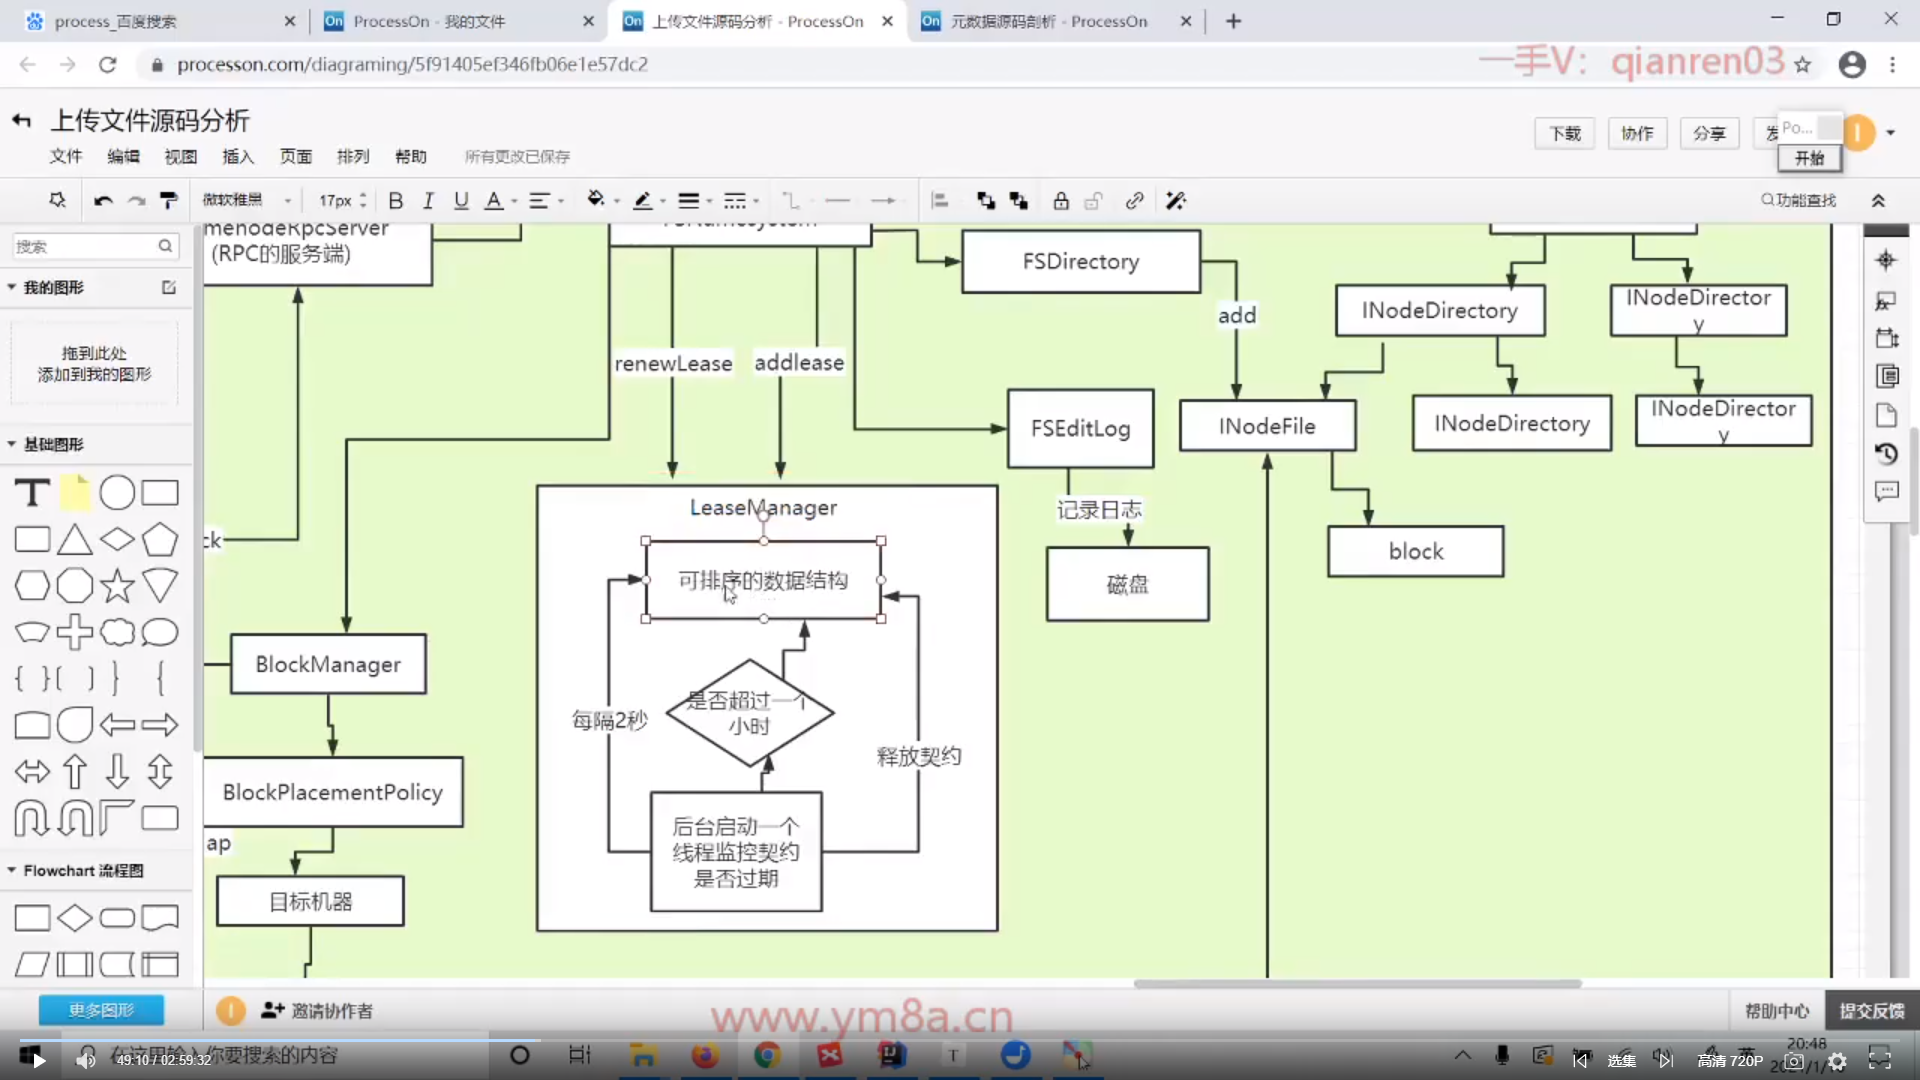
Task: Select the yellow note shape
Action: [x=75, y=492]
